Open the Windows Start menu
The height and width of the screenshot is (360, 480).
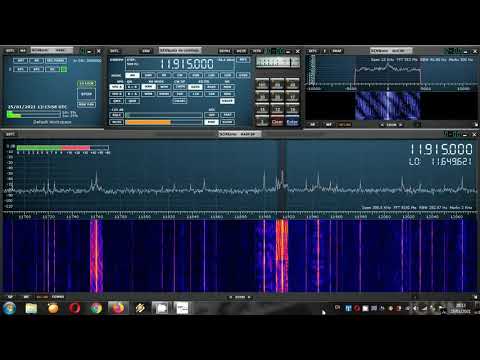coord(9,308)
